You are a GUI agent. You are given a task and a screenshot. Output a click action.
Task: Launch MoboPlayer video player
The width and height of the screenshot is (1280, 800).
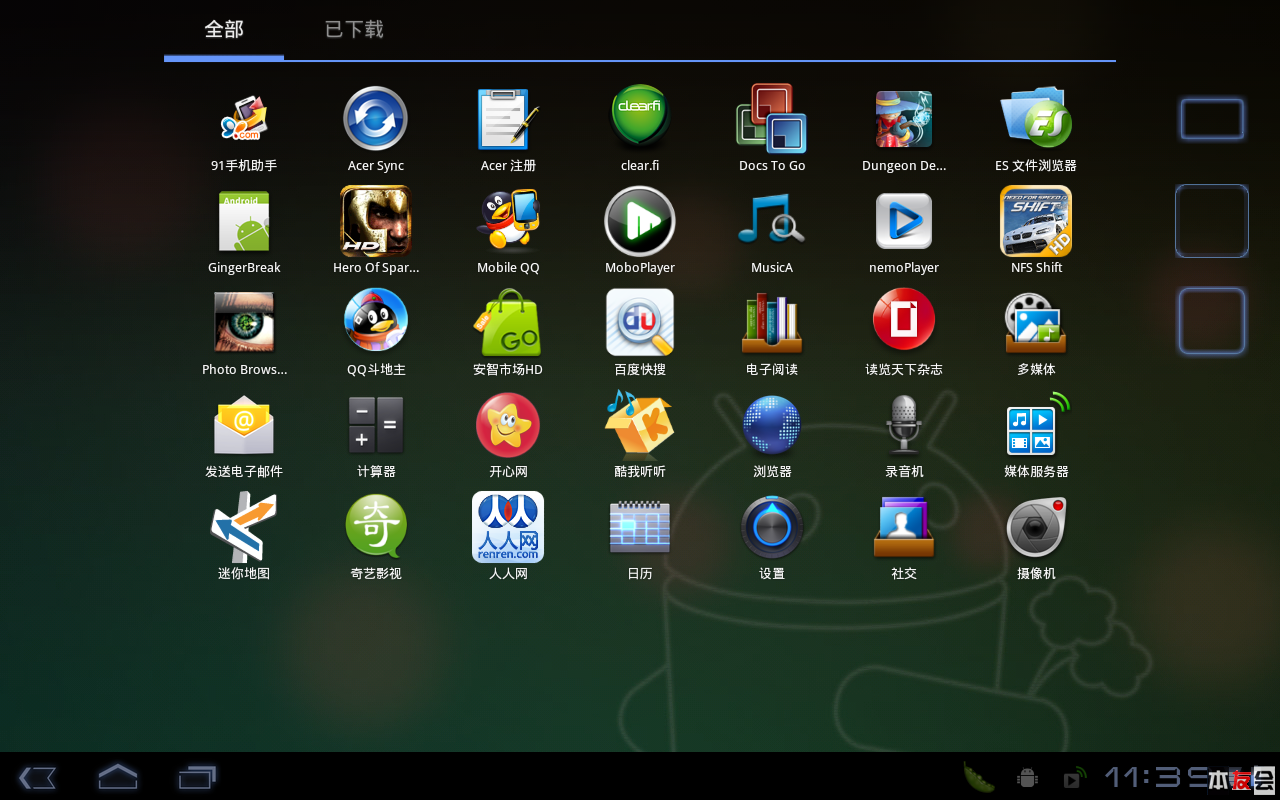(640, 222)
